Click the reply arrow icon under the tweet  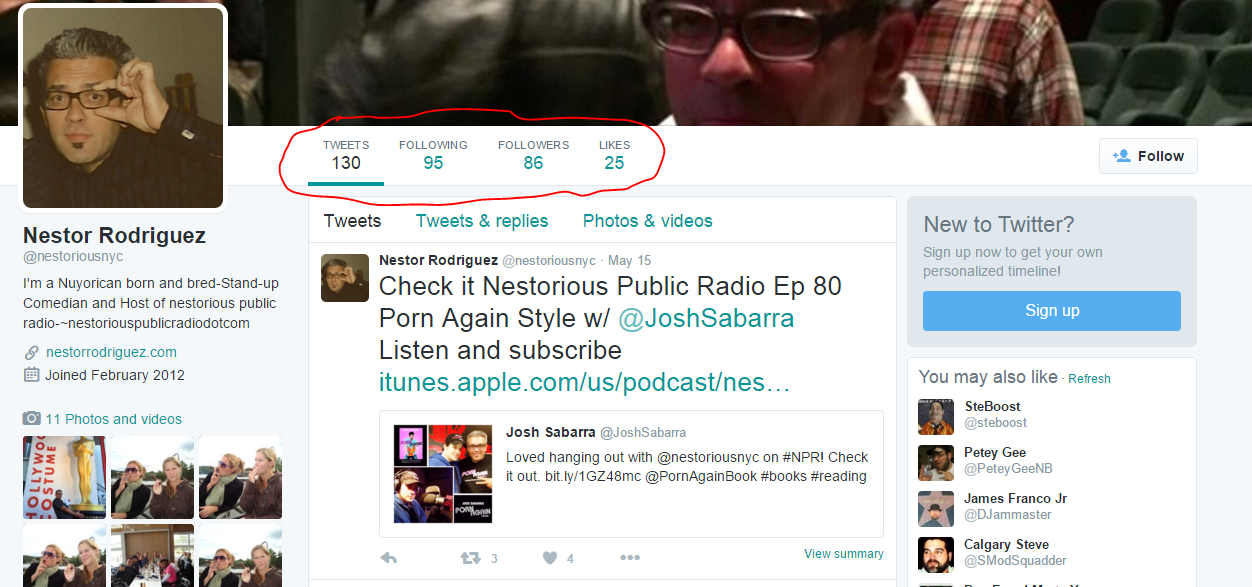tap(389, 558)
